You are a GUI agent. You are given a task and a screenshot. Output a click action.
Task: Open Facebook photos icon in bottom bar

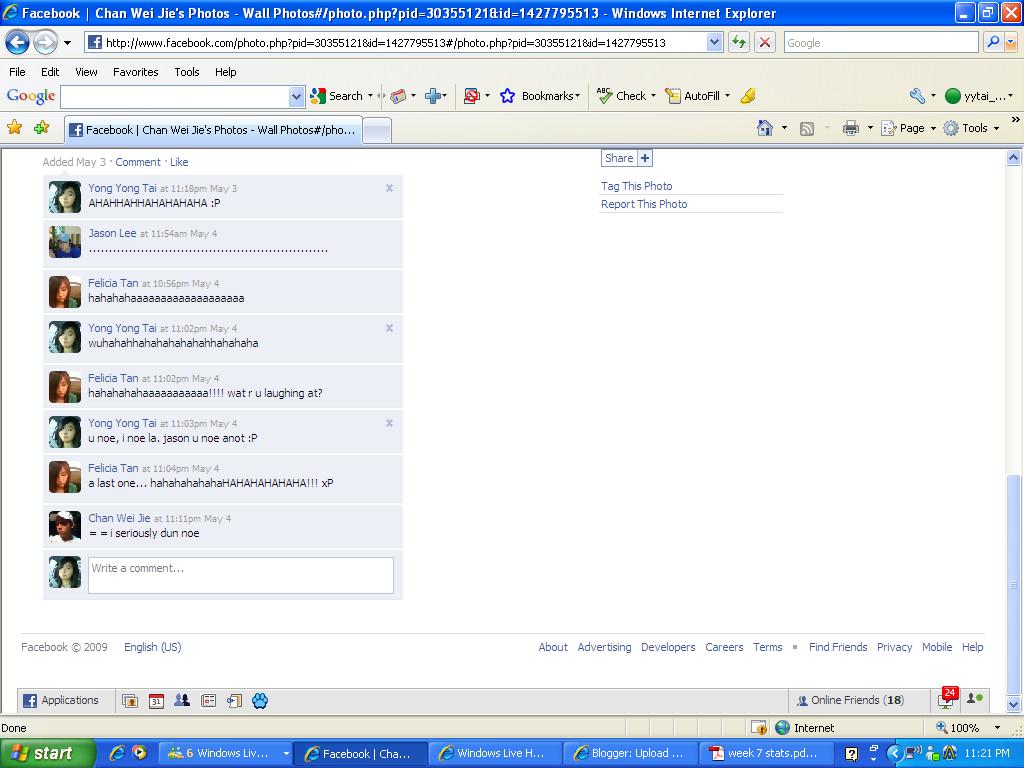[x=130, y=701]
